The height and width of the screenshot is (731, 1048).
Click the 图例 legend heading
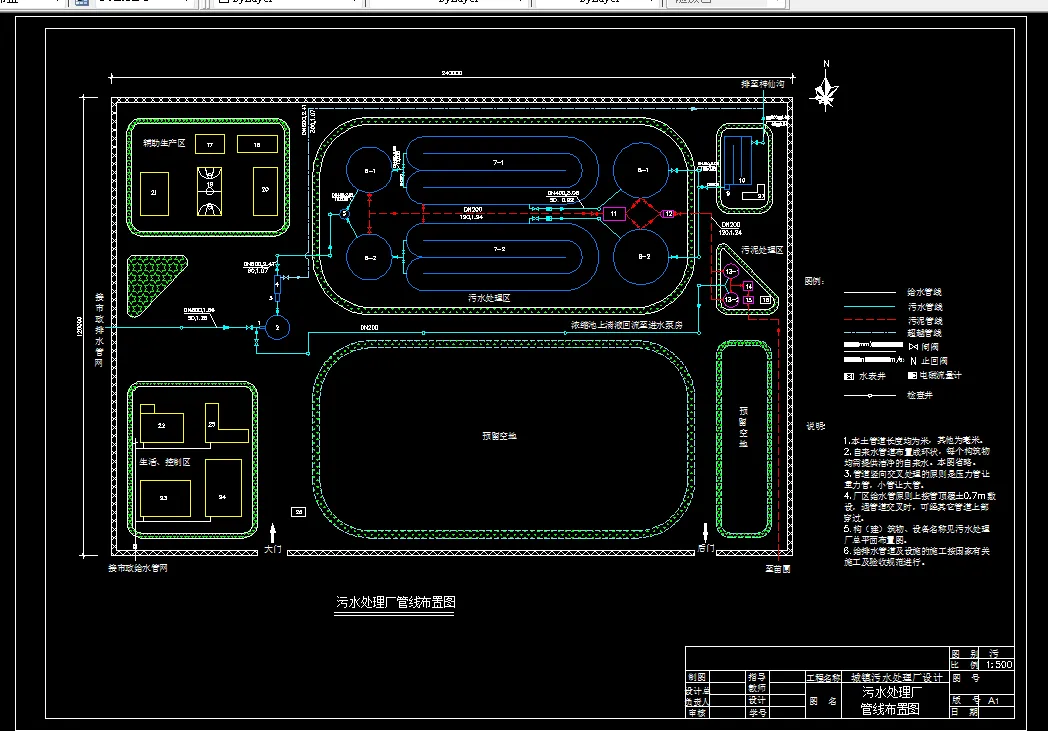(814, 281)
